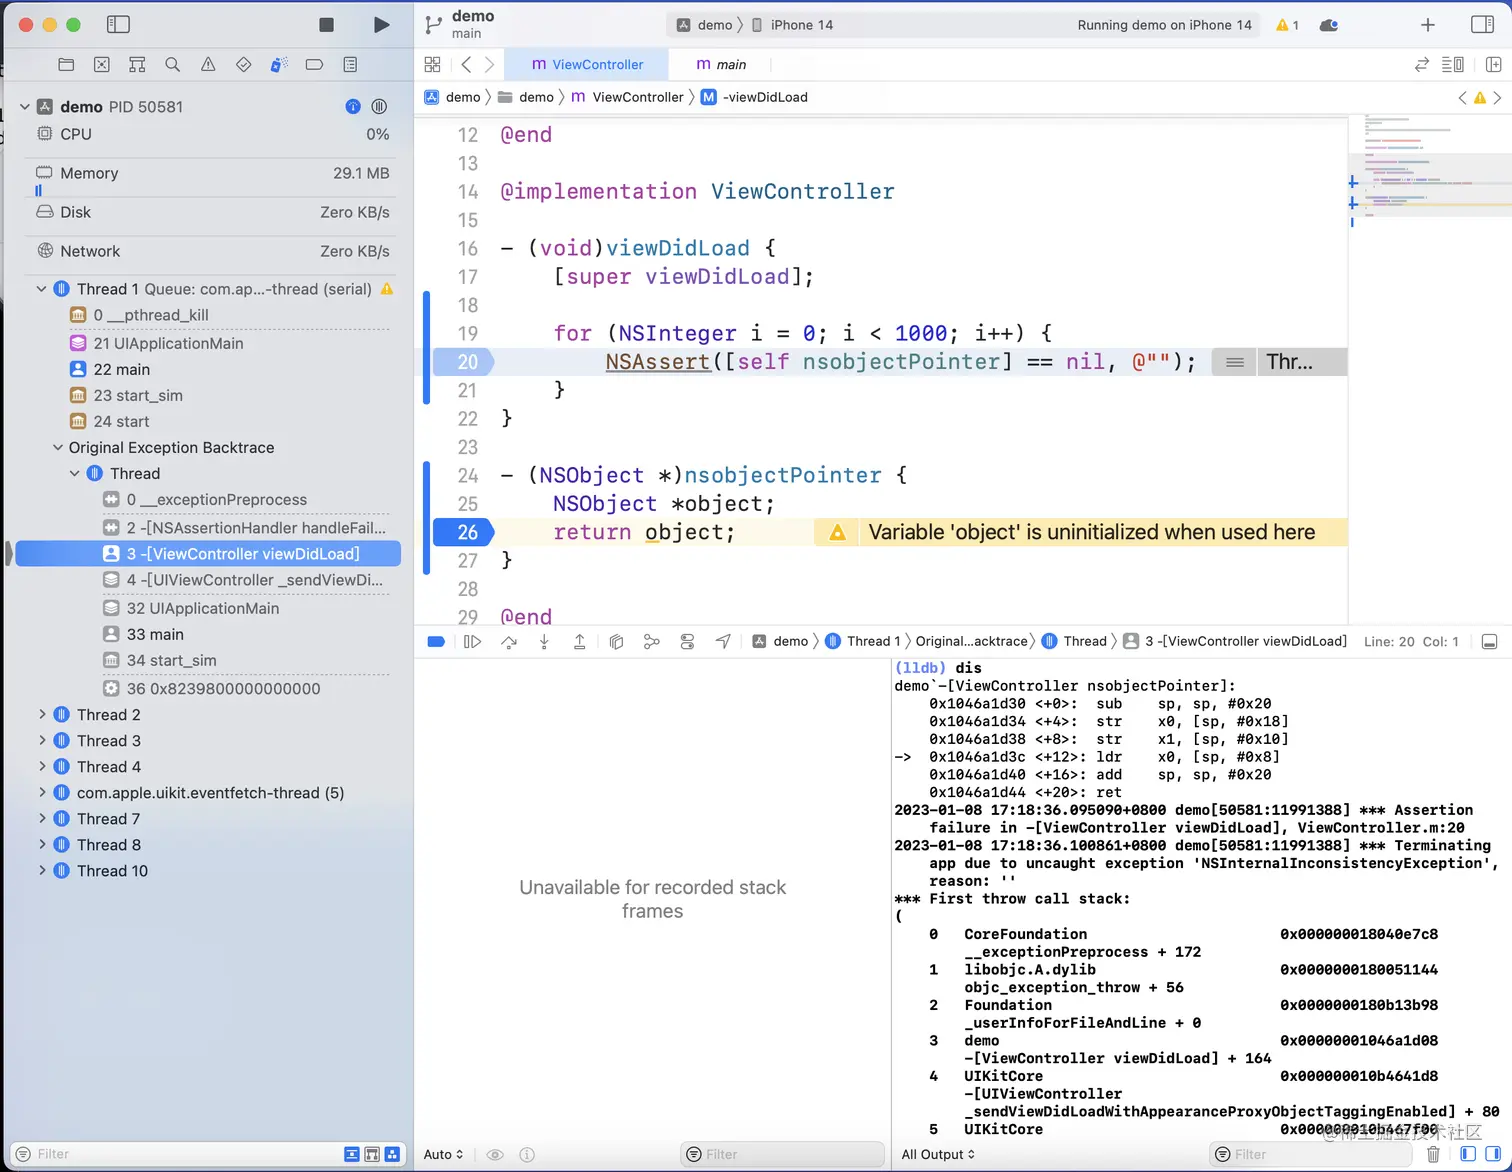Screen dimensions: 1512x1172
Task: Open the adjust editor options icon
Action: point(1453,64)
